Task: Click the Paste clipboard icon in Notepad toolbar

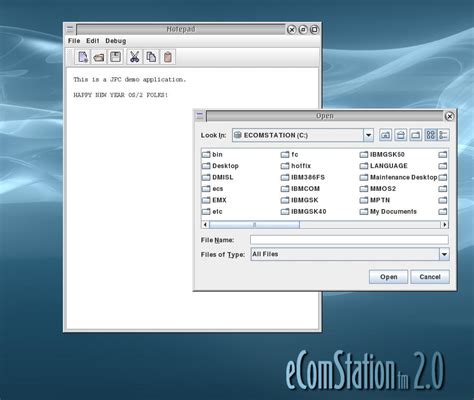Action: [168, 57]
